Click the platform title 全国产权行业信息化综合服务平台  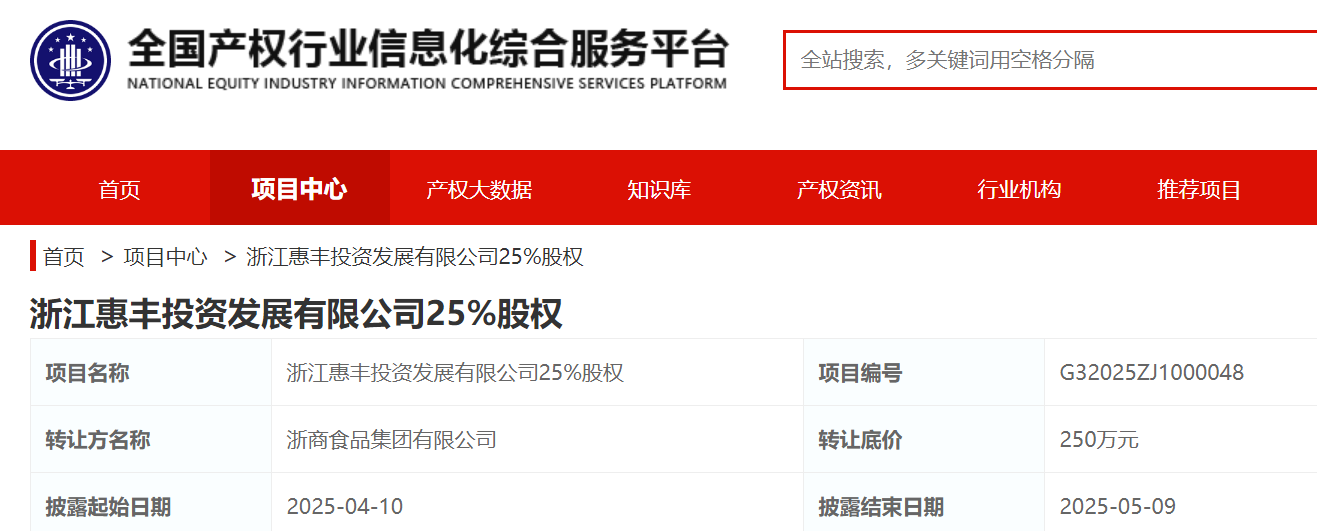pyautogui.click(x=428, y=48)
